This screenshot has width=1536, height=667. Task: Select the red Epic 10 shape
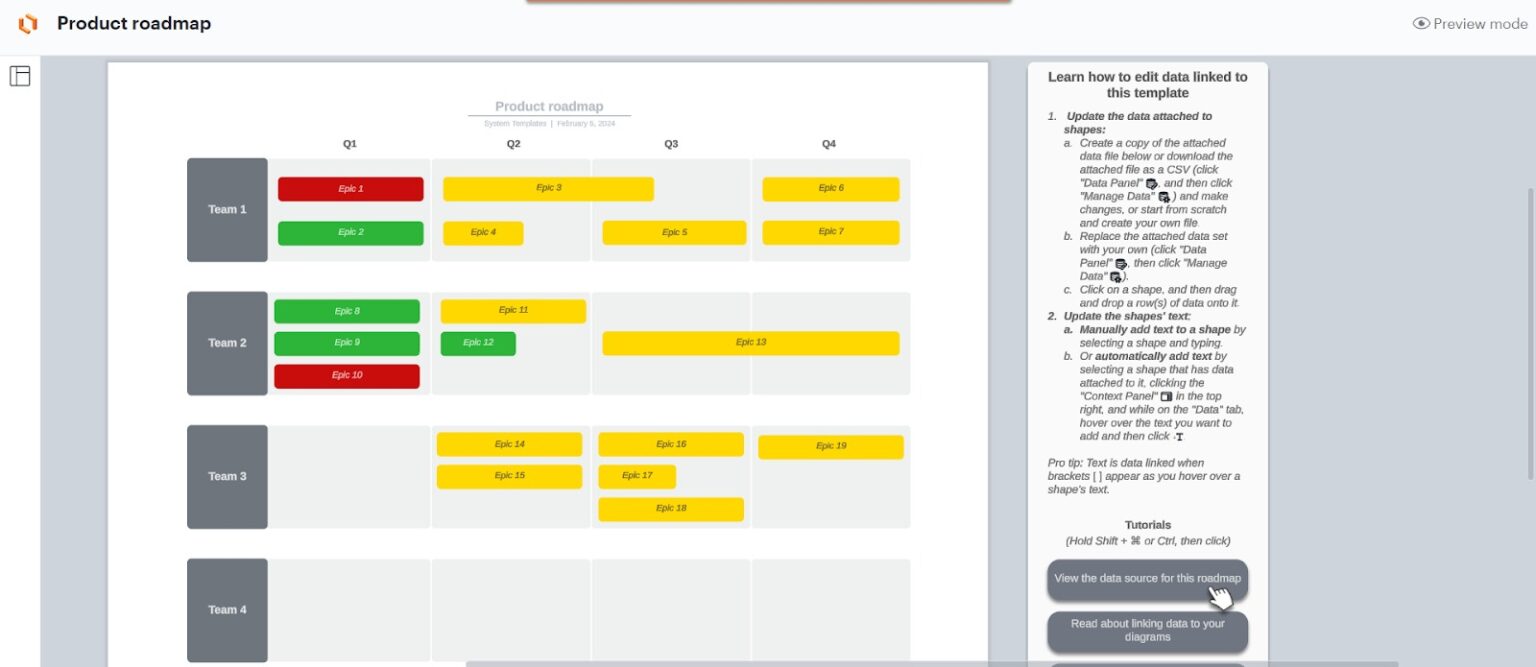(347, 375)
